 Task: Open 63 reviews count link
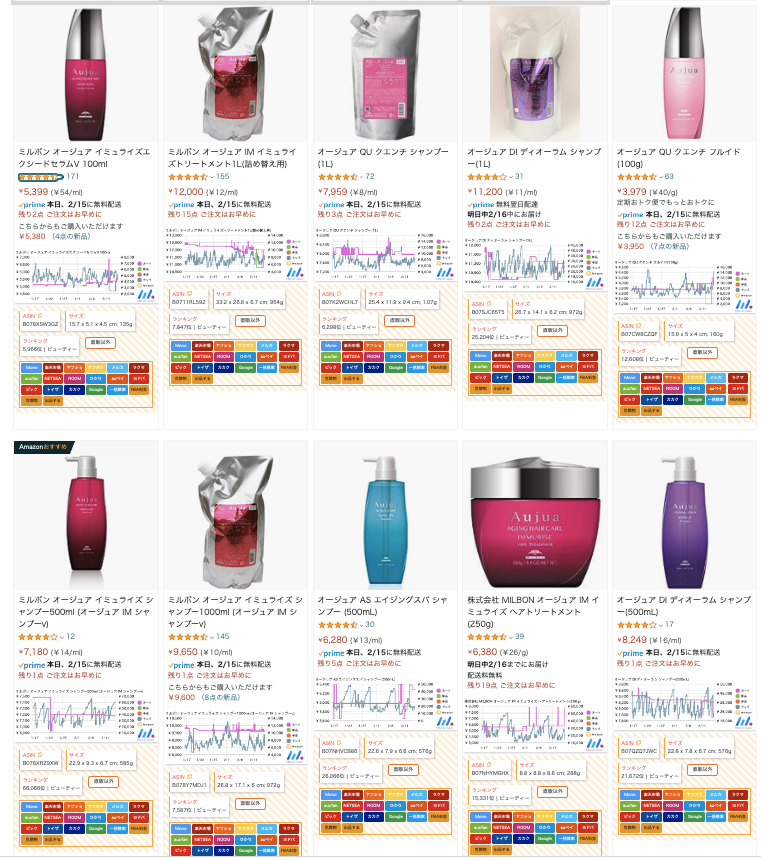point(669,177)
